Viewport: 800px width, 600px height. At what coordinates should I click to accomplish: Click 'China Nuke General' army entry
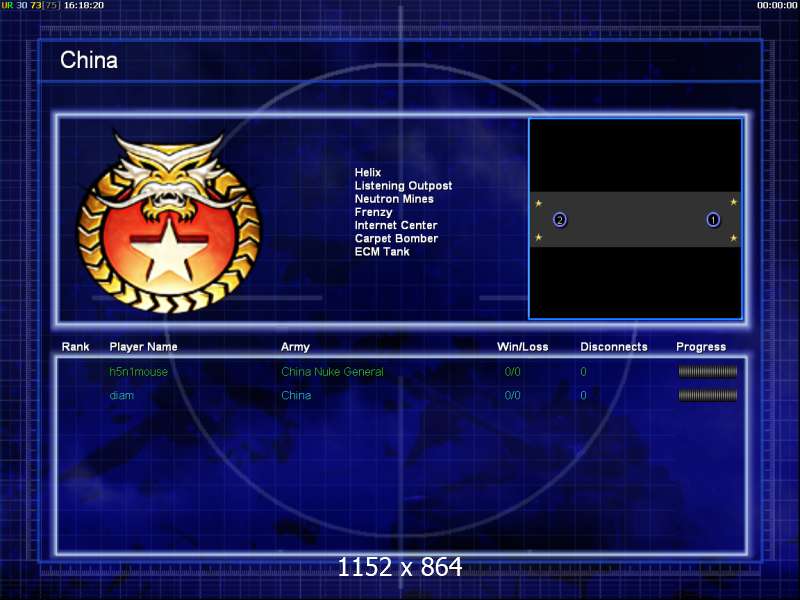pos(332,372)
